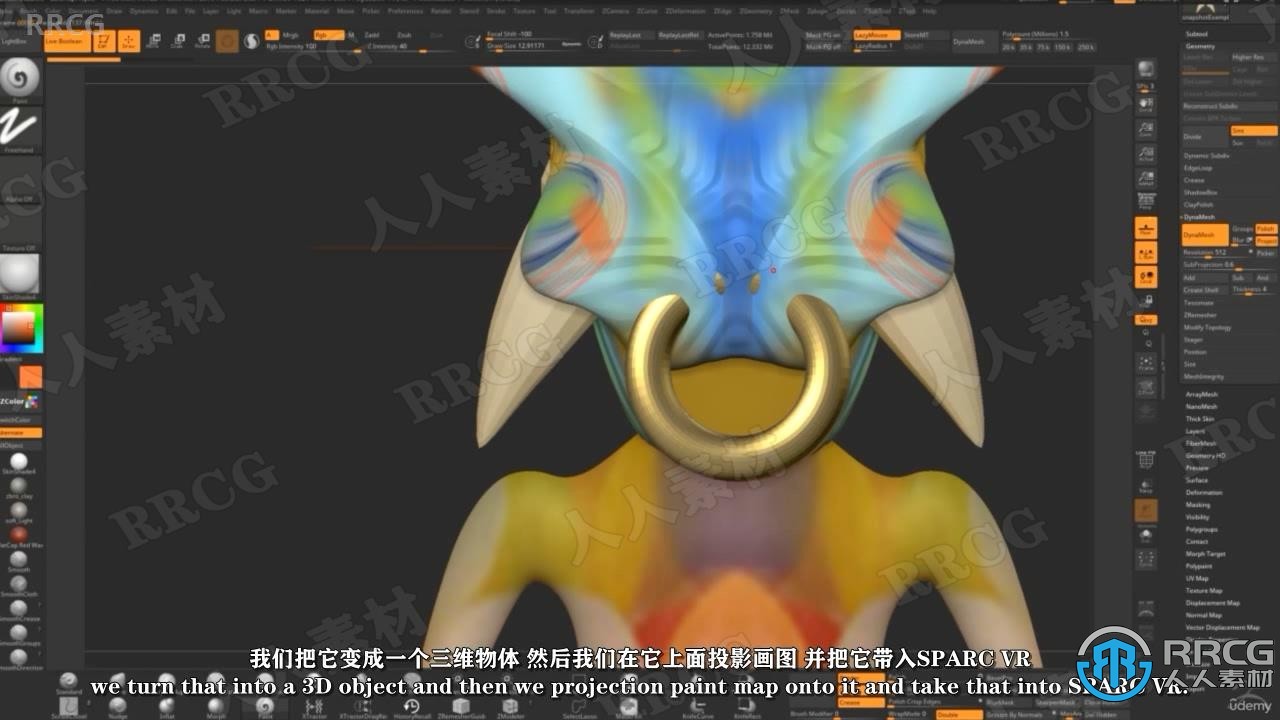
Task: Click the Transp transparency icon
Action: coord(1146,485)
